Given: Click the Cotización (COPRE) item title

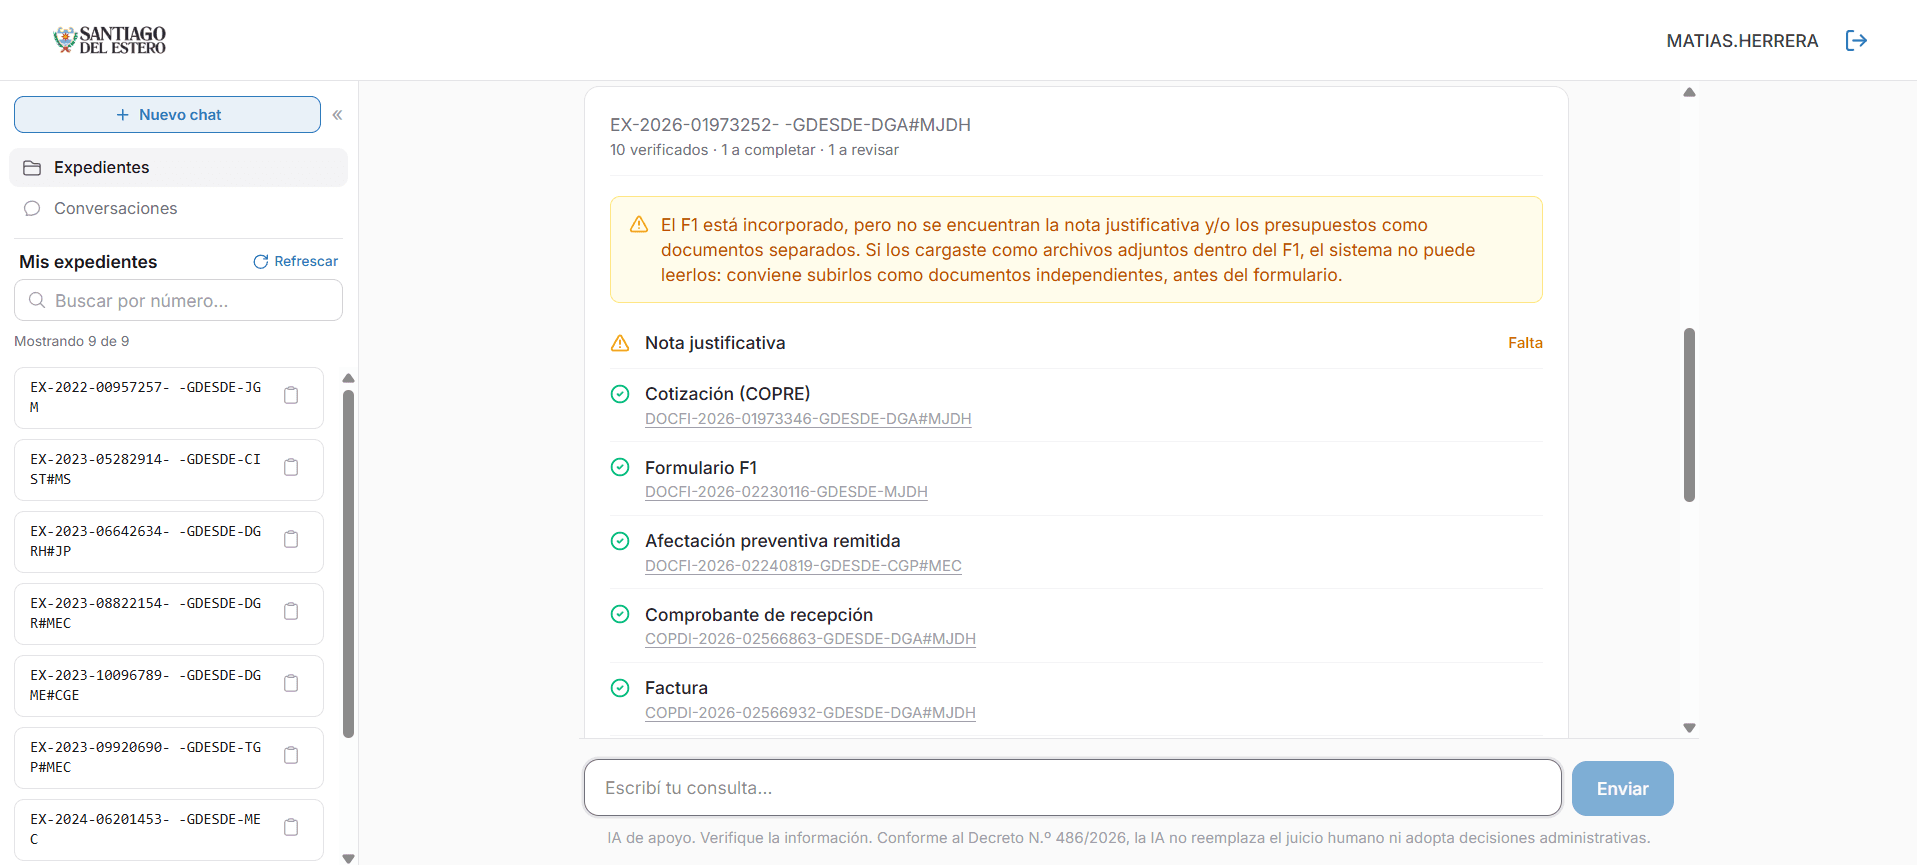Looking at the screenshot, I should tap(727, 394).
